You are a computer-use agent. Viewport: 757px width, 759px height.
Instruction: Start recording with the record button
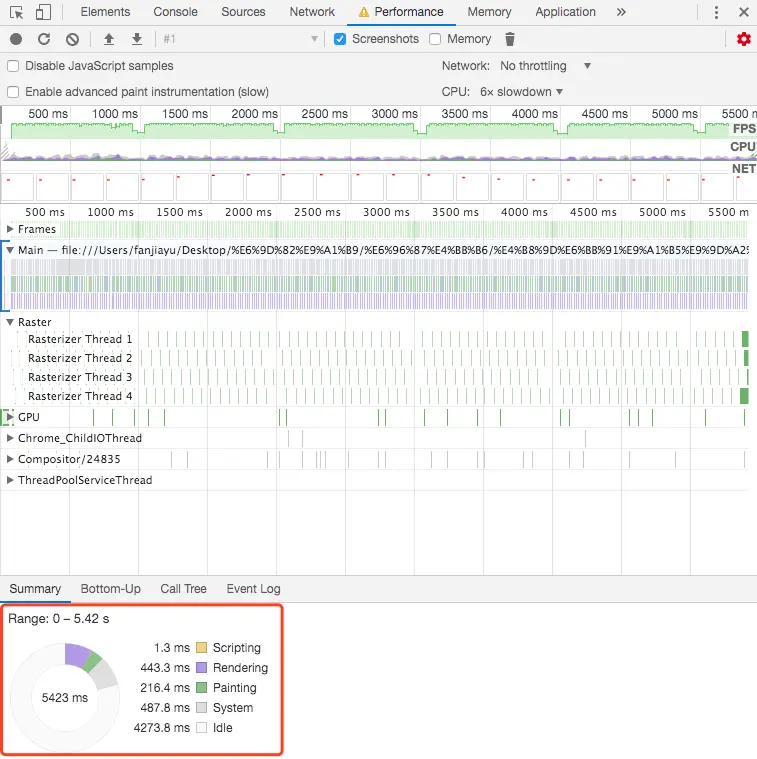click(16, 39)
